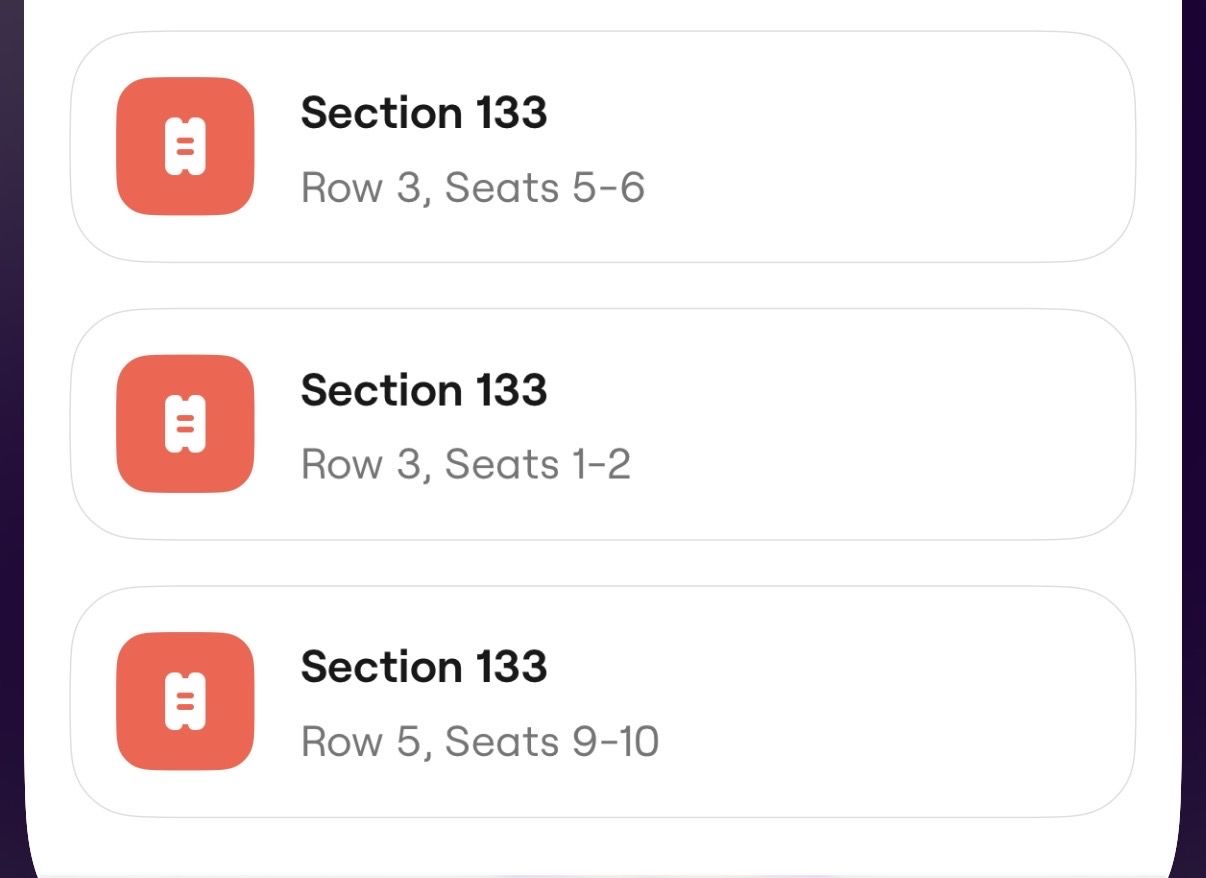
Task: Click empty right area of Seats 9-10 card
Action: 950,701
